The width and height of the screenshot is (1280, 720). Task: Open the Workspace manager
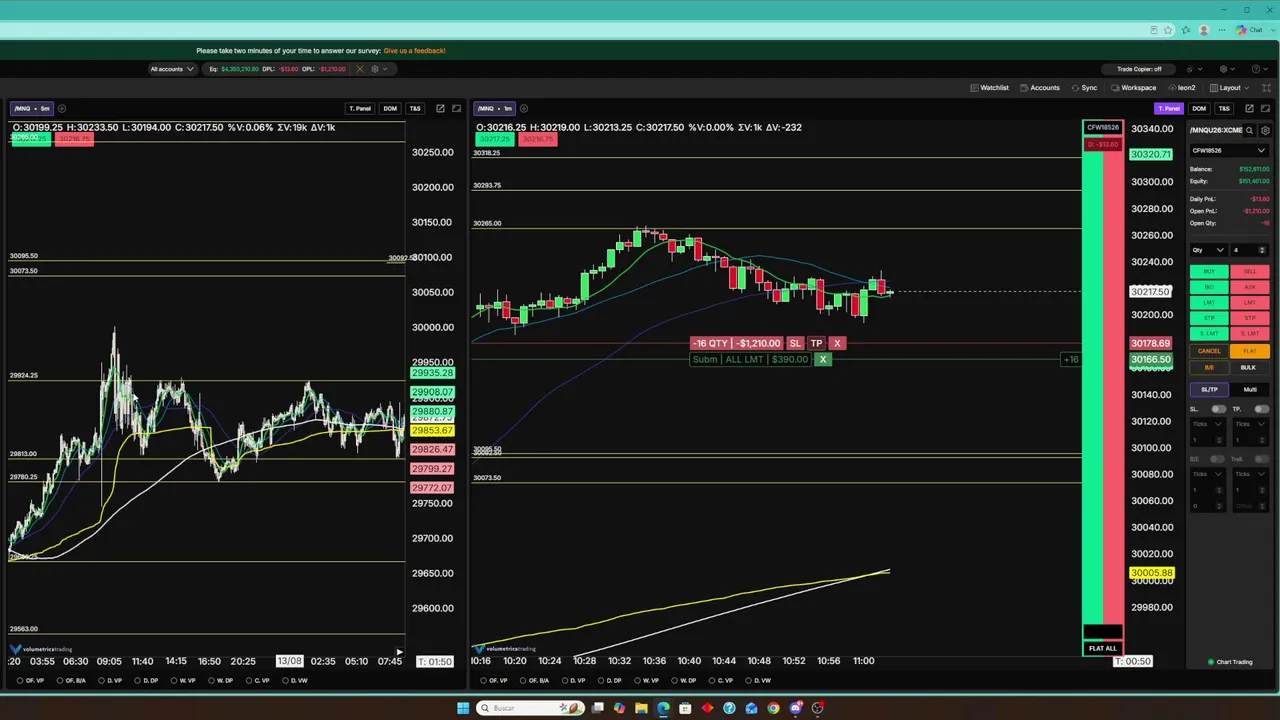pos(1133,88)
